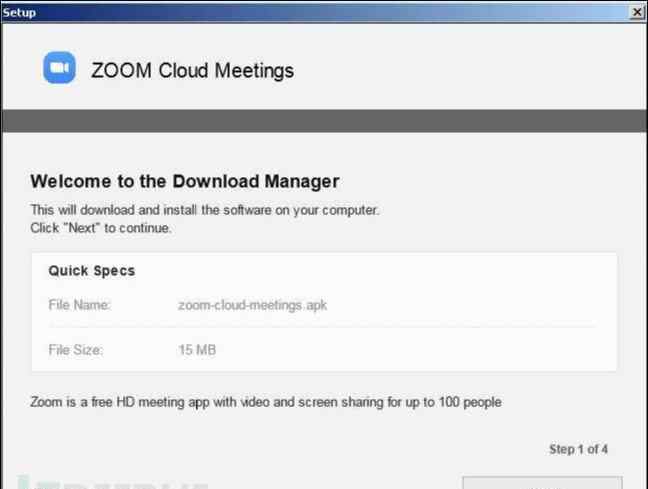This screenshot has height=489, width=648.
Task: Click the partially visible Next button
Action: click(x=542, y=483)
